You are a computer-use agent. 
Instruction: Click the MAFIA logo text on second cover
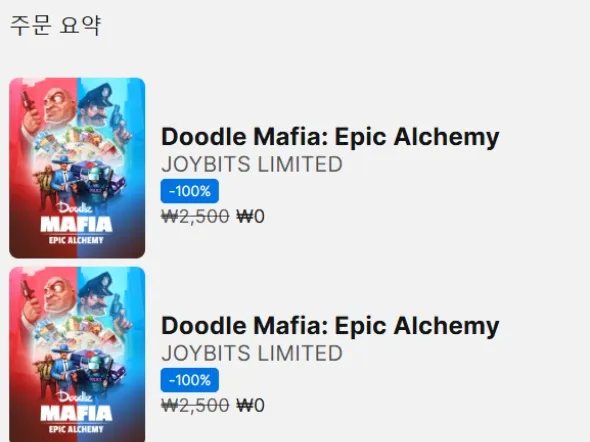76,414
